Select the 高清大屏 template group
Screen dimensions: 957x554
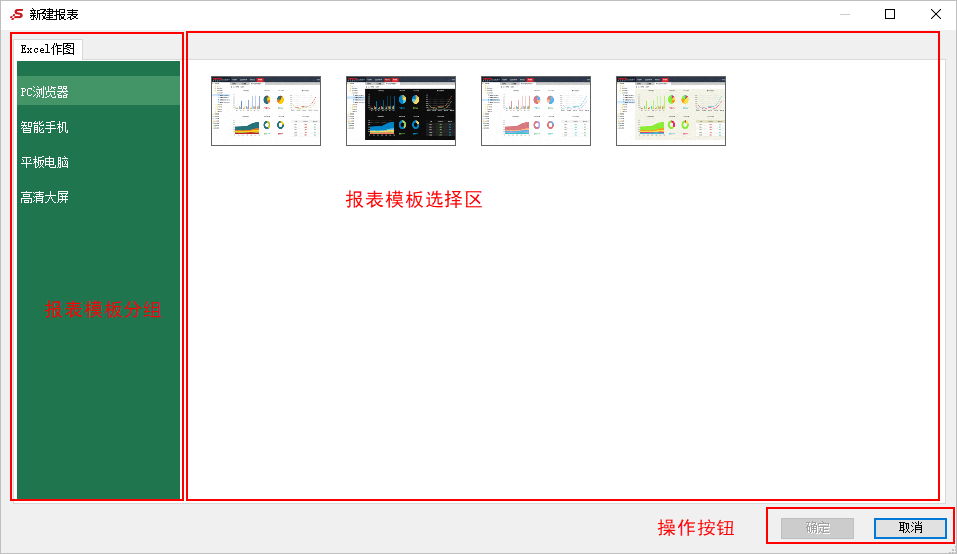pos(45,197)
